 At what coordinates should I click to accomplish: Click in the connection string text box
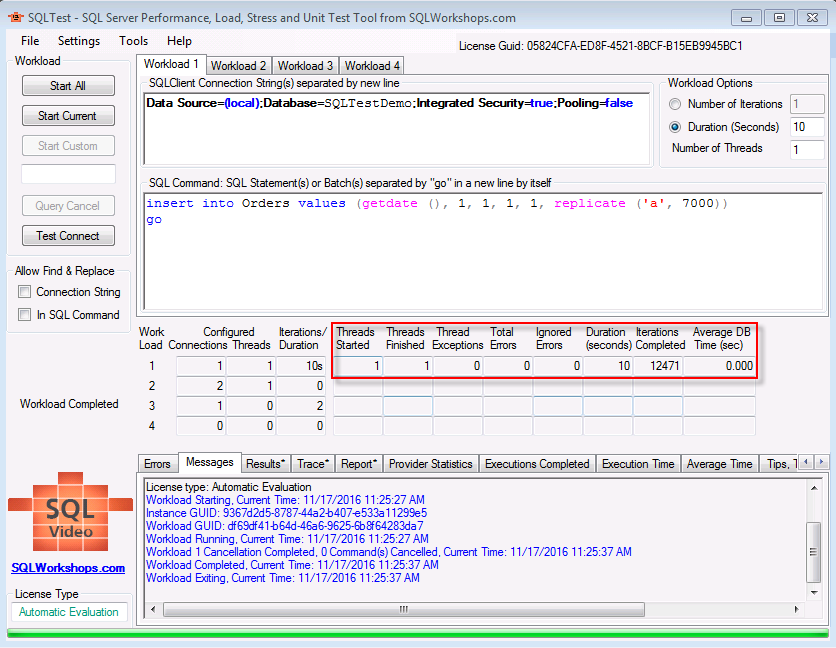tap(397, 129)
